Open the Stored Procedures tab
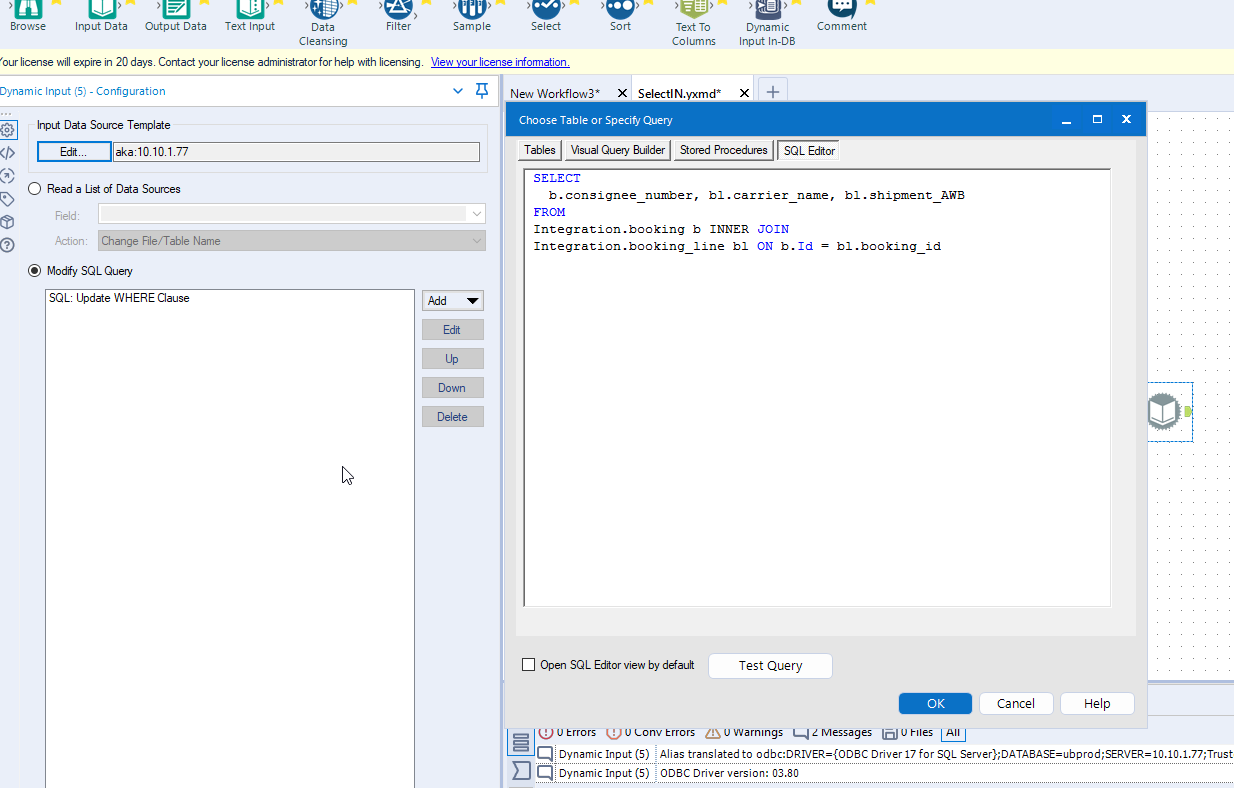1234x788 pixels. click(723, 150)
